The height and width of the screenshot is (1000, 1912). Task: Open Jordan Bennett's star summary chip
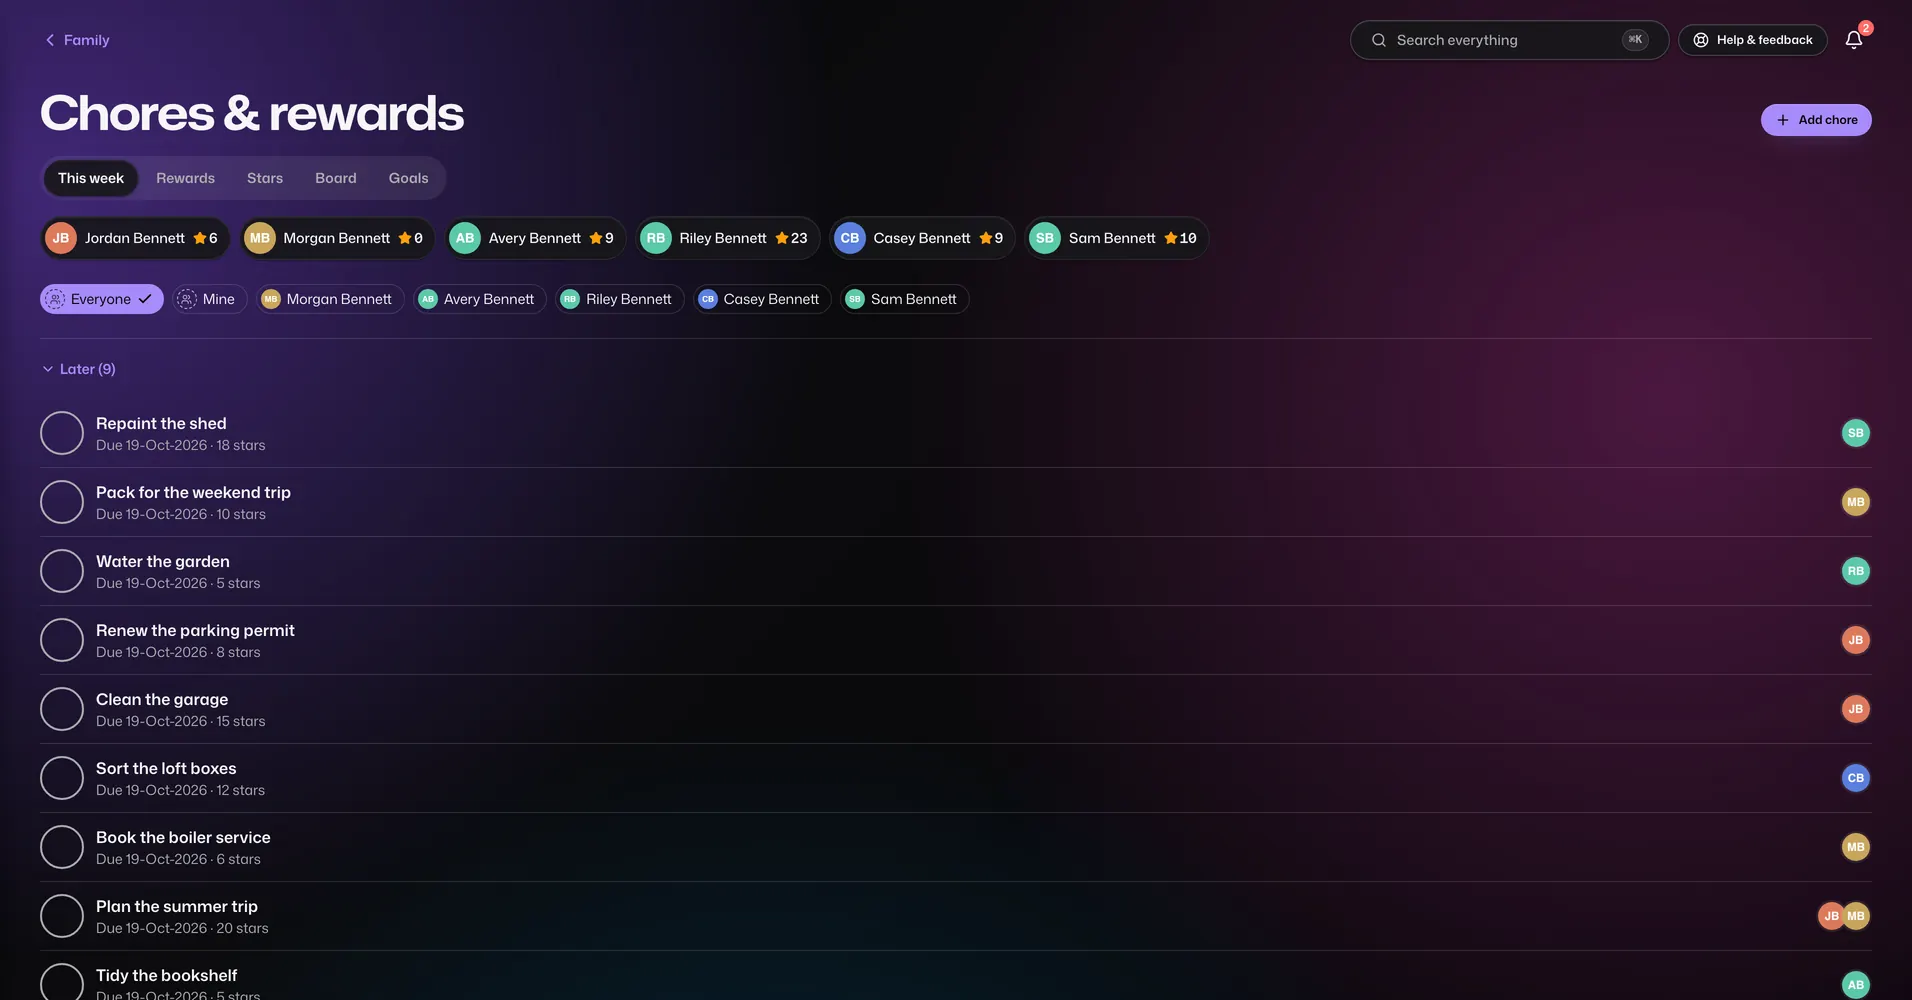tap(135, 238)
